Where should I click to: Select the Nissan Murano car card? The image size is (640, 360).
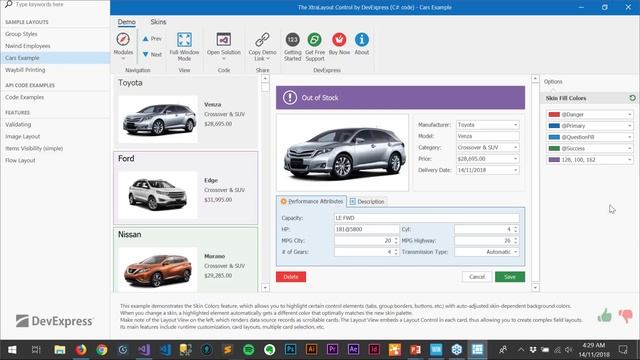(186, 260)
